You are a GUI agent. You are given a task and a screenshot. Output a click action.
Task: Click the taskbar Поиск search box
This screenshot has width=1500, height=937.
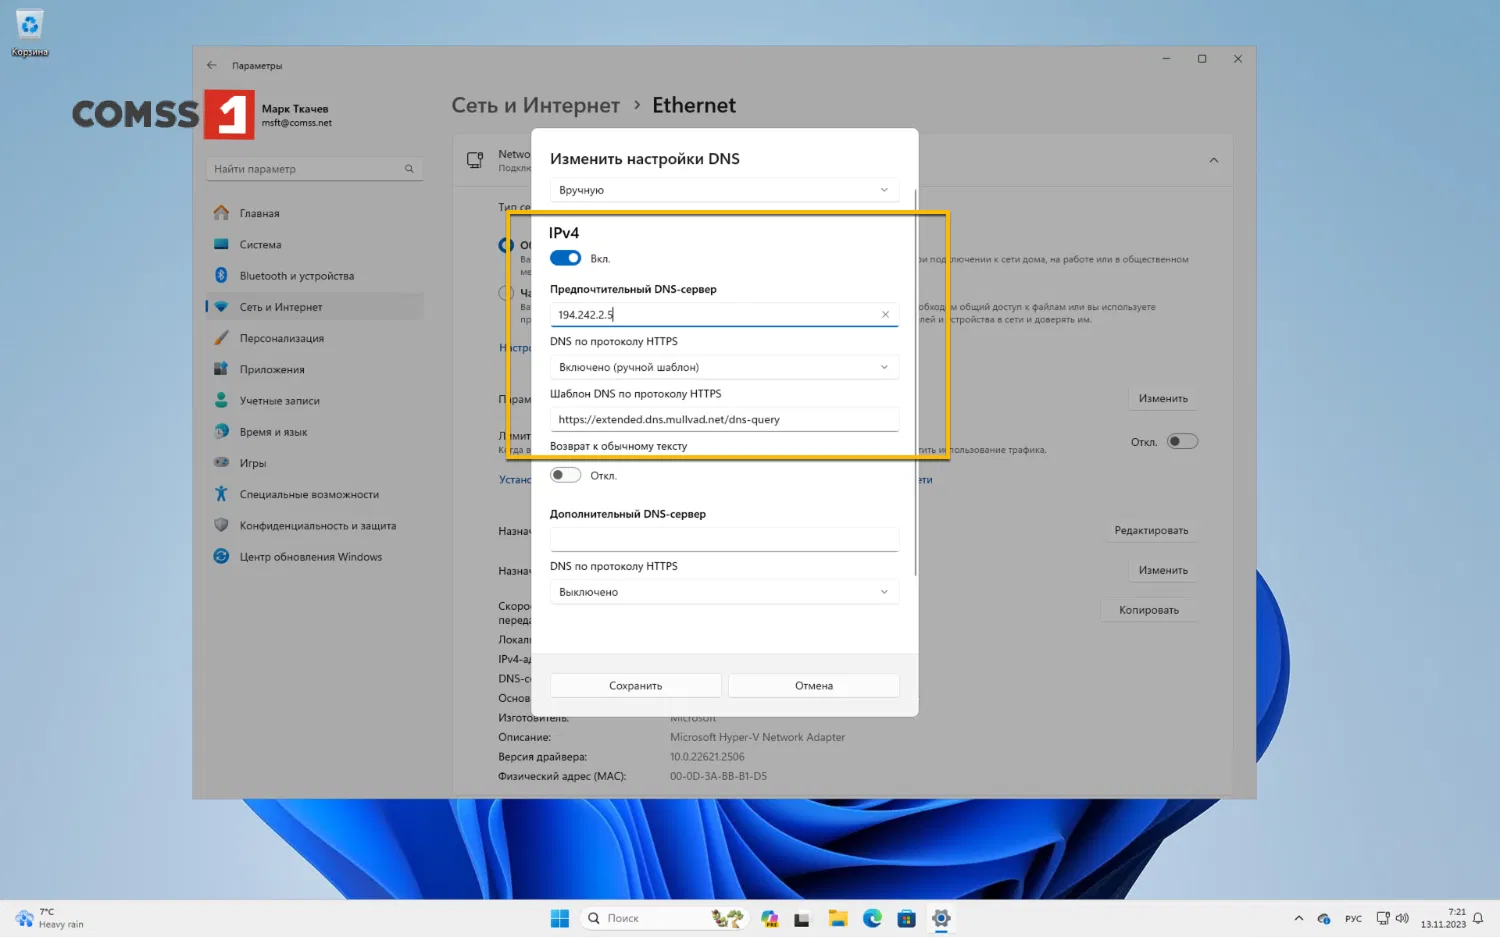coord(663,918)
